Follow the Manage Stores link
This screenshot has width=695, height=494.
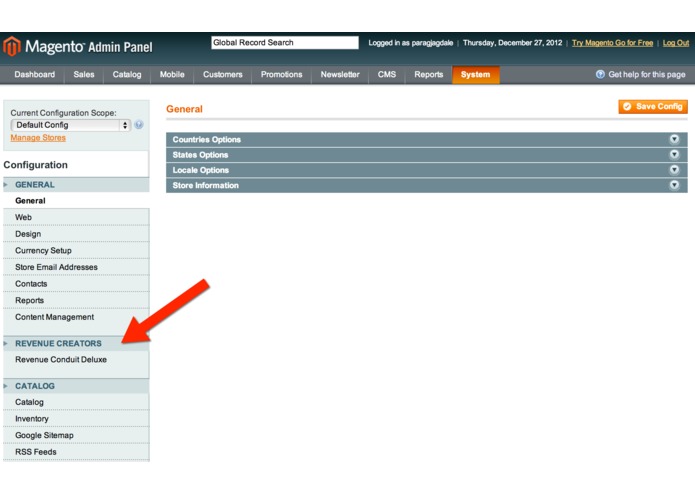pyautogui.click(x=38, y=138)
